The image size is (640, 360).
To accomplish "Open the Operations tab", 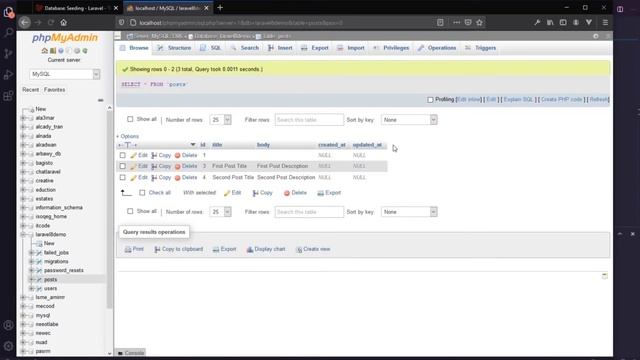I will coord(437,48).
